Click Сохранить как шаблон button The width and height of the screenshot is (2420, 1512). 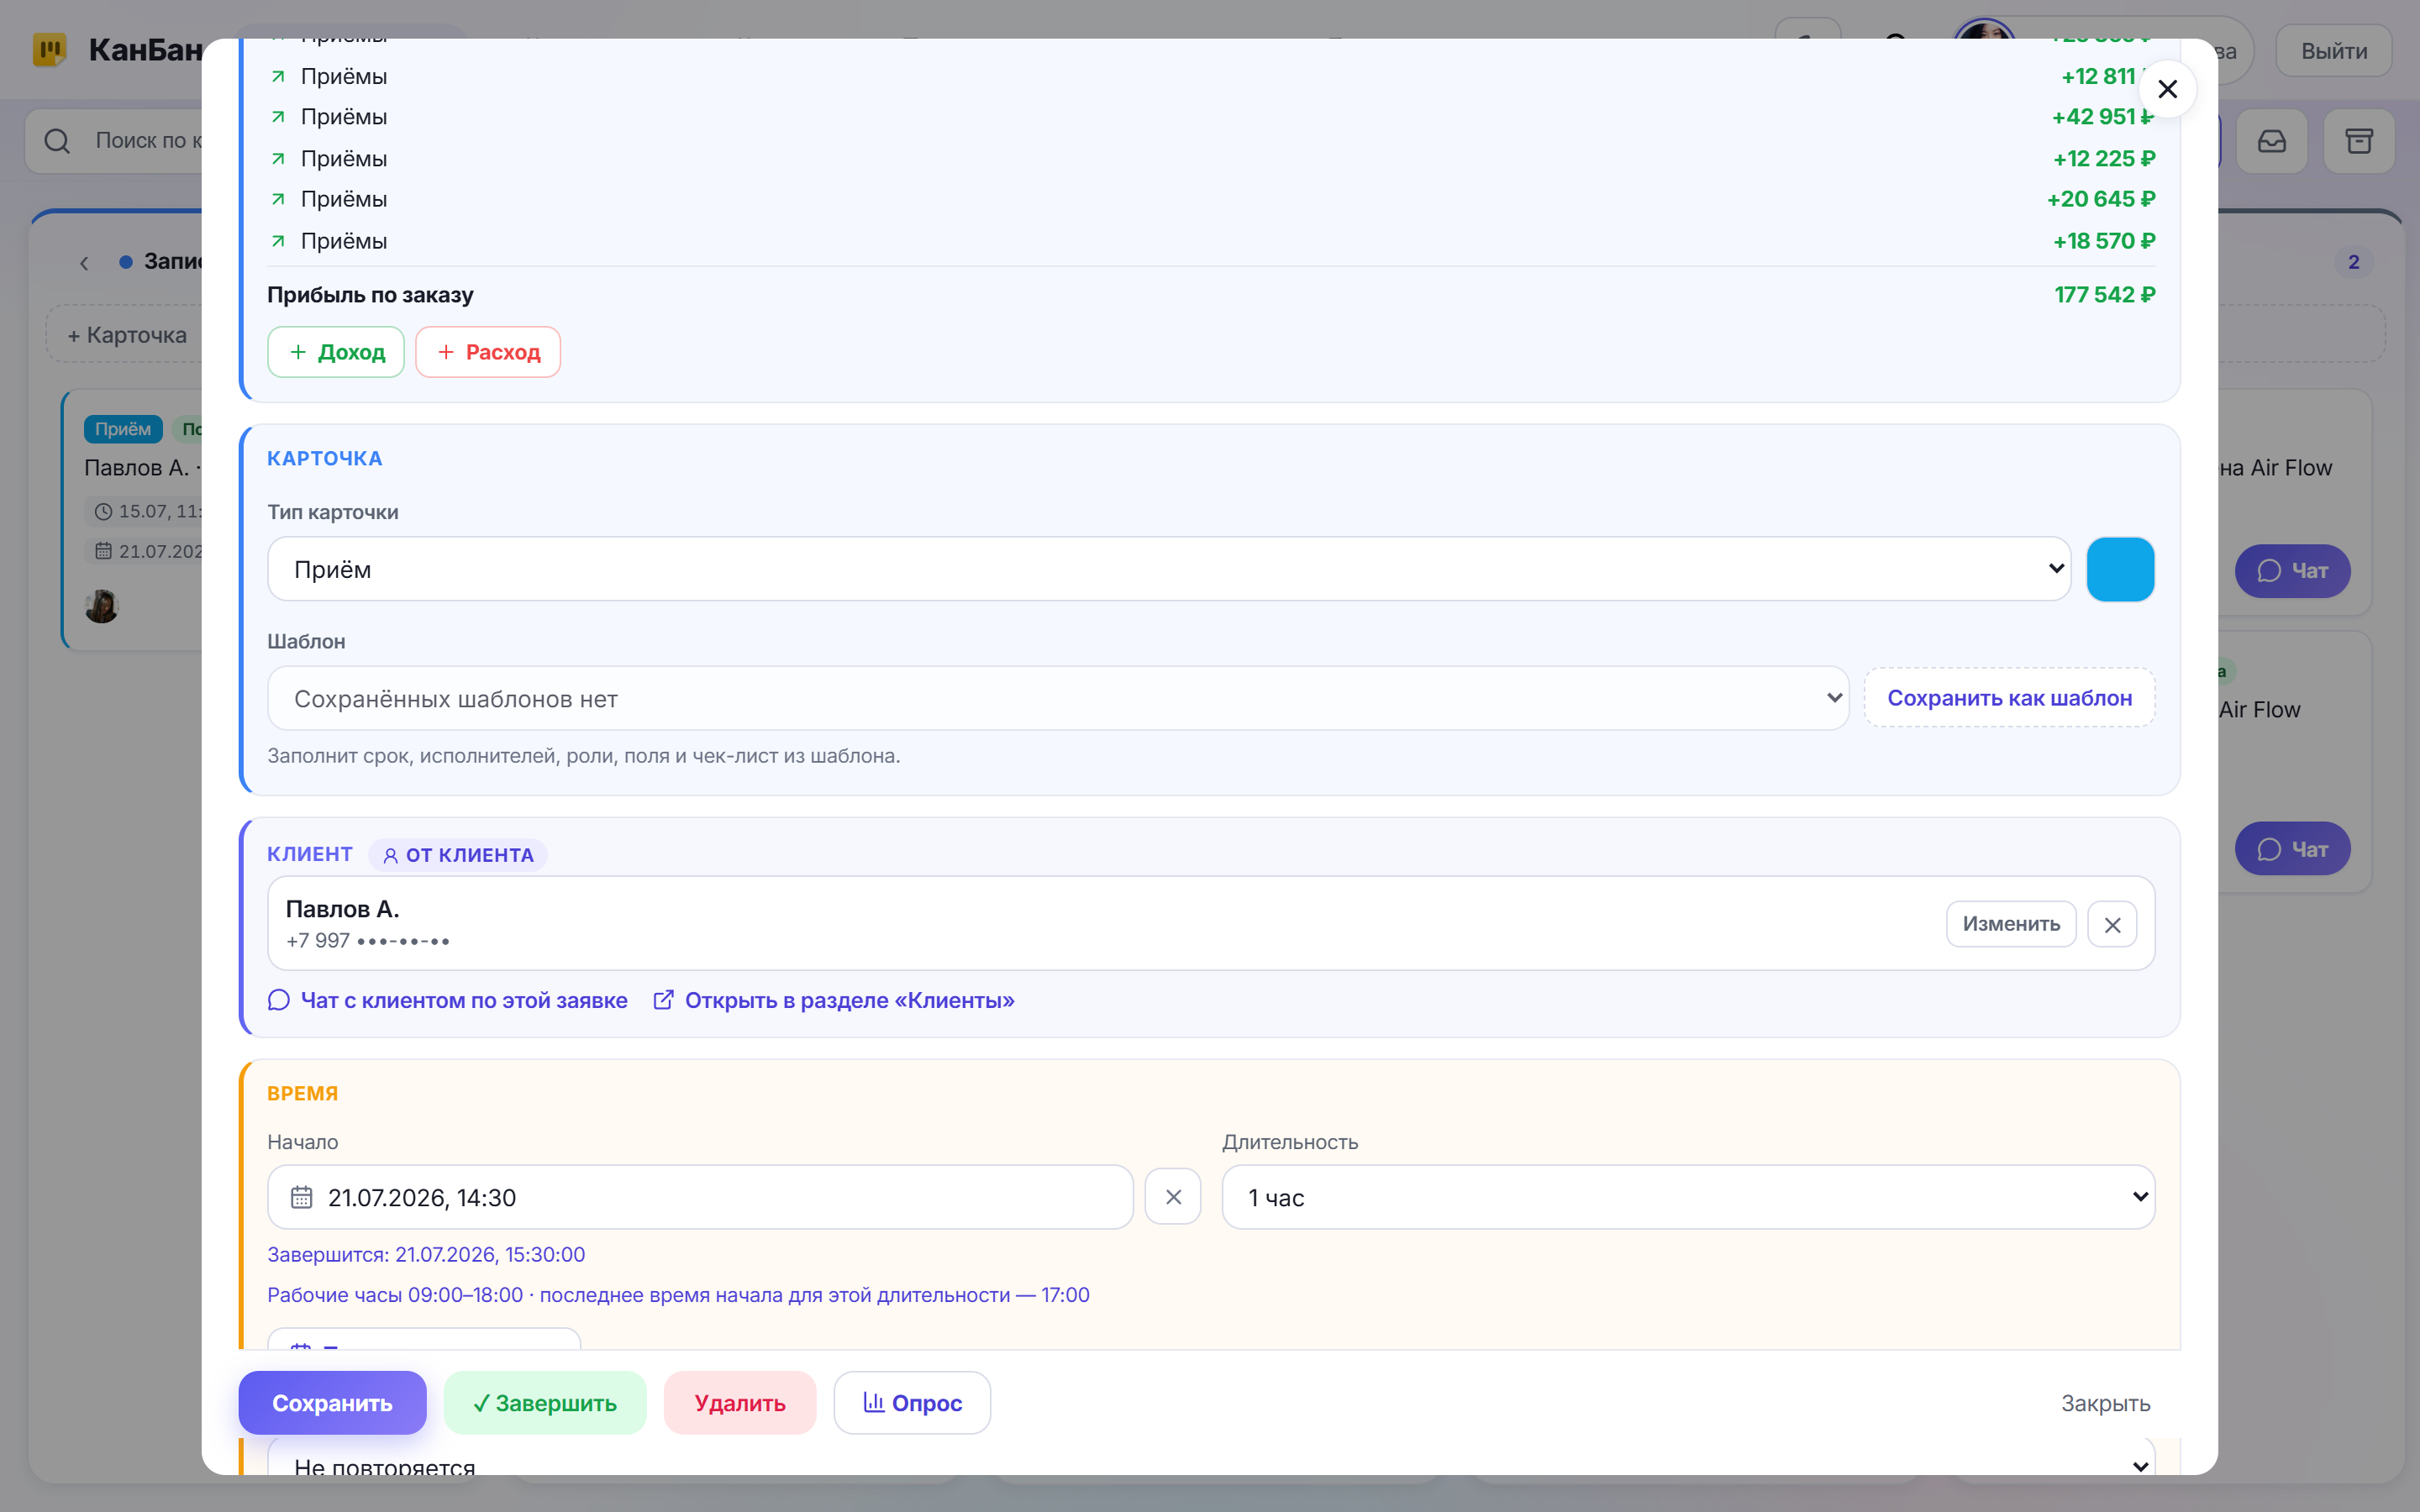(2009, 698)
